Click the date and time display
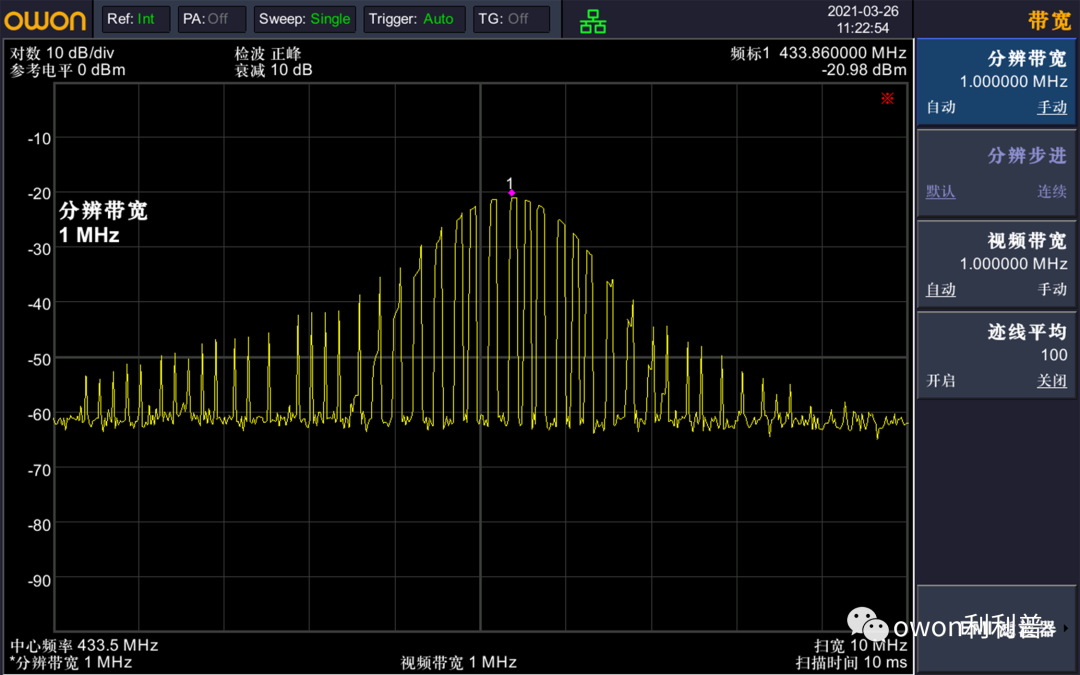 [862, 19]
